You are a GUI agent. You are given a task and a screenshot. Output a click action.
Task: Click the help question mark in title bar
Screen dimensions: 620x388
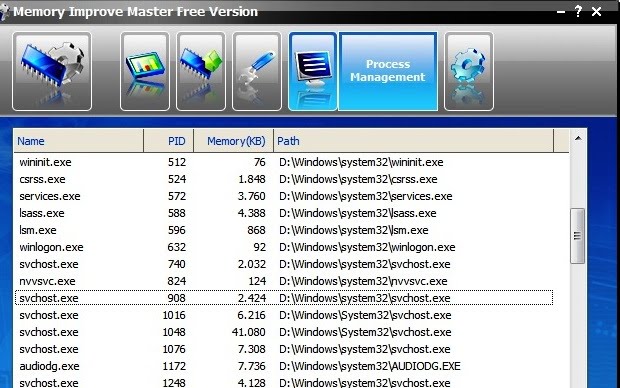(578, 11)
